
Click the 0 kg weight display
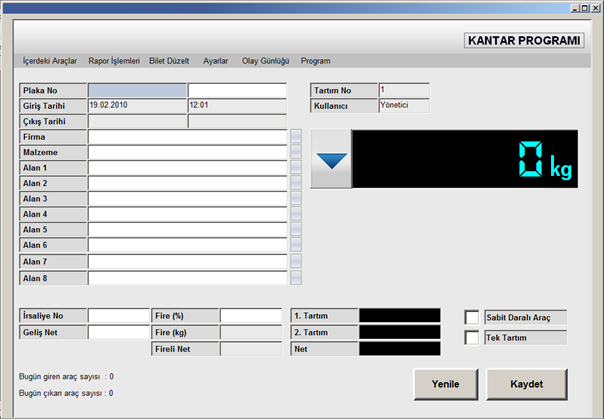(x=465, y=159)
